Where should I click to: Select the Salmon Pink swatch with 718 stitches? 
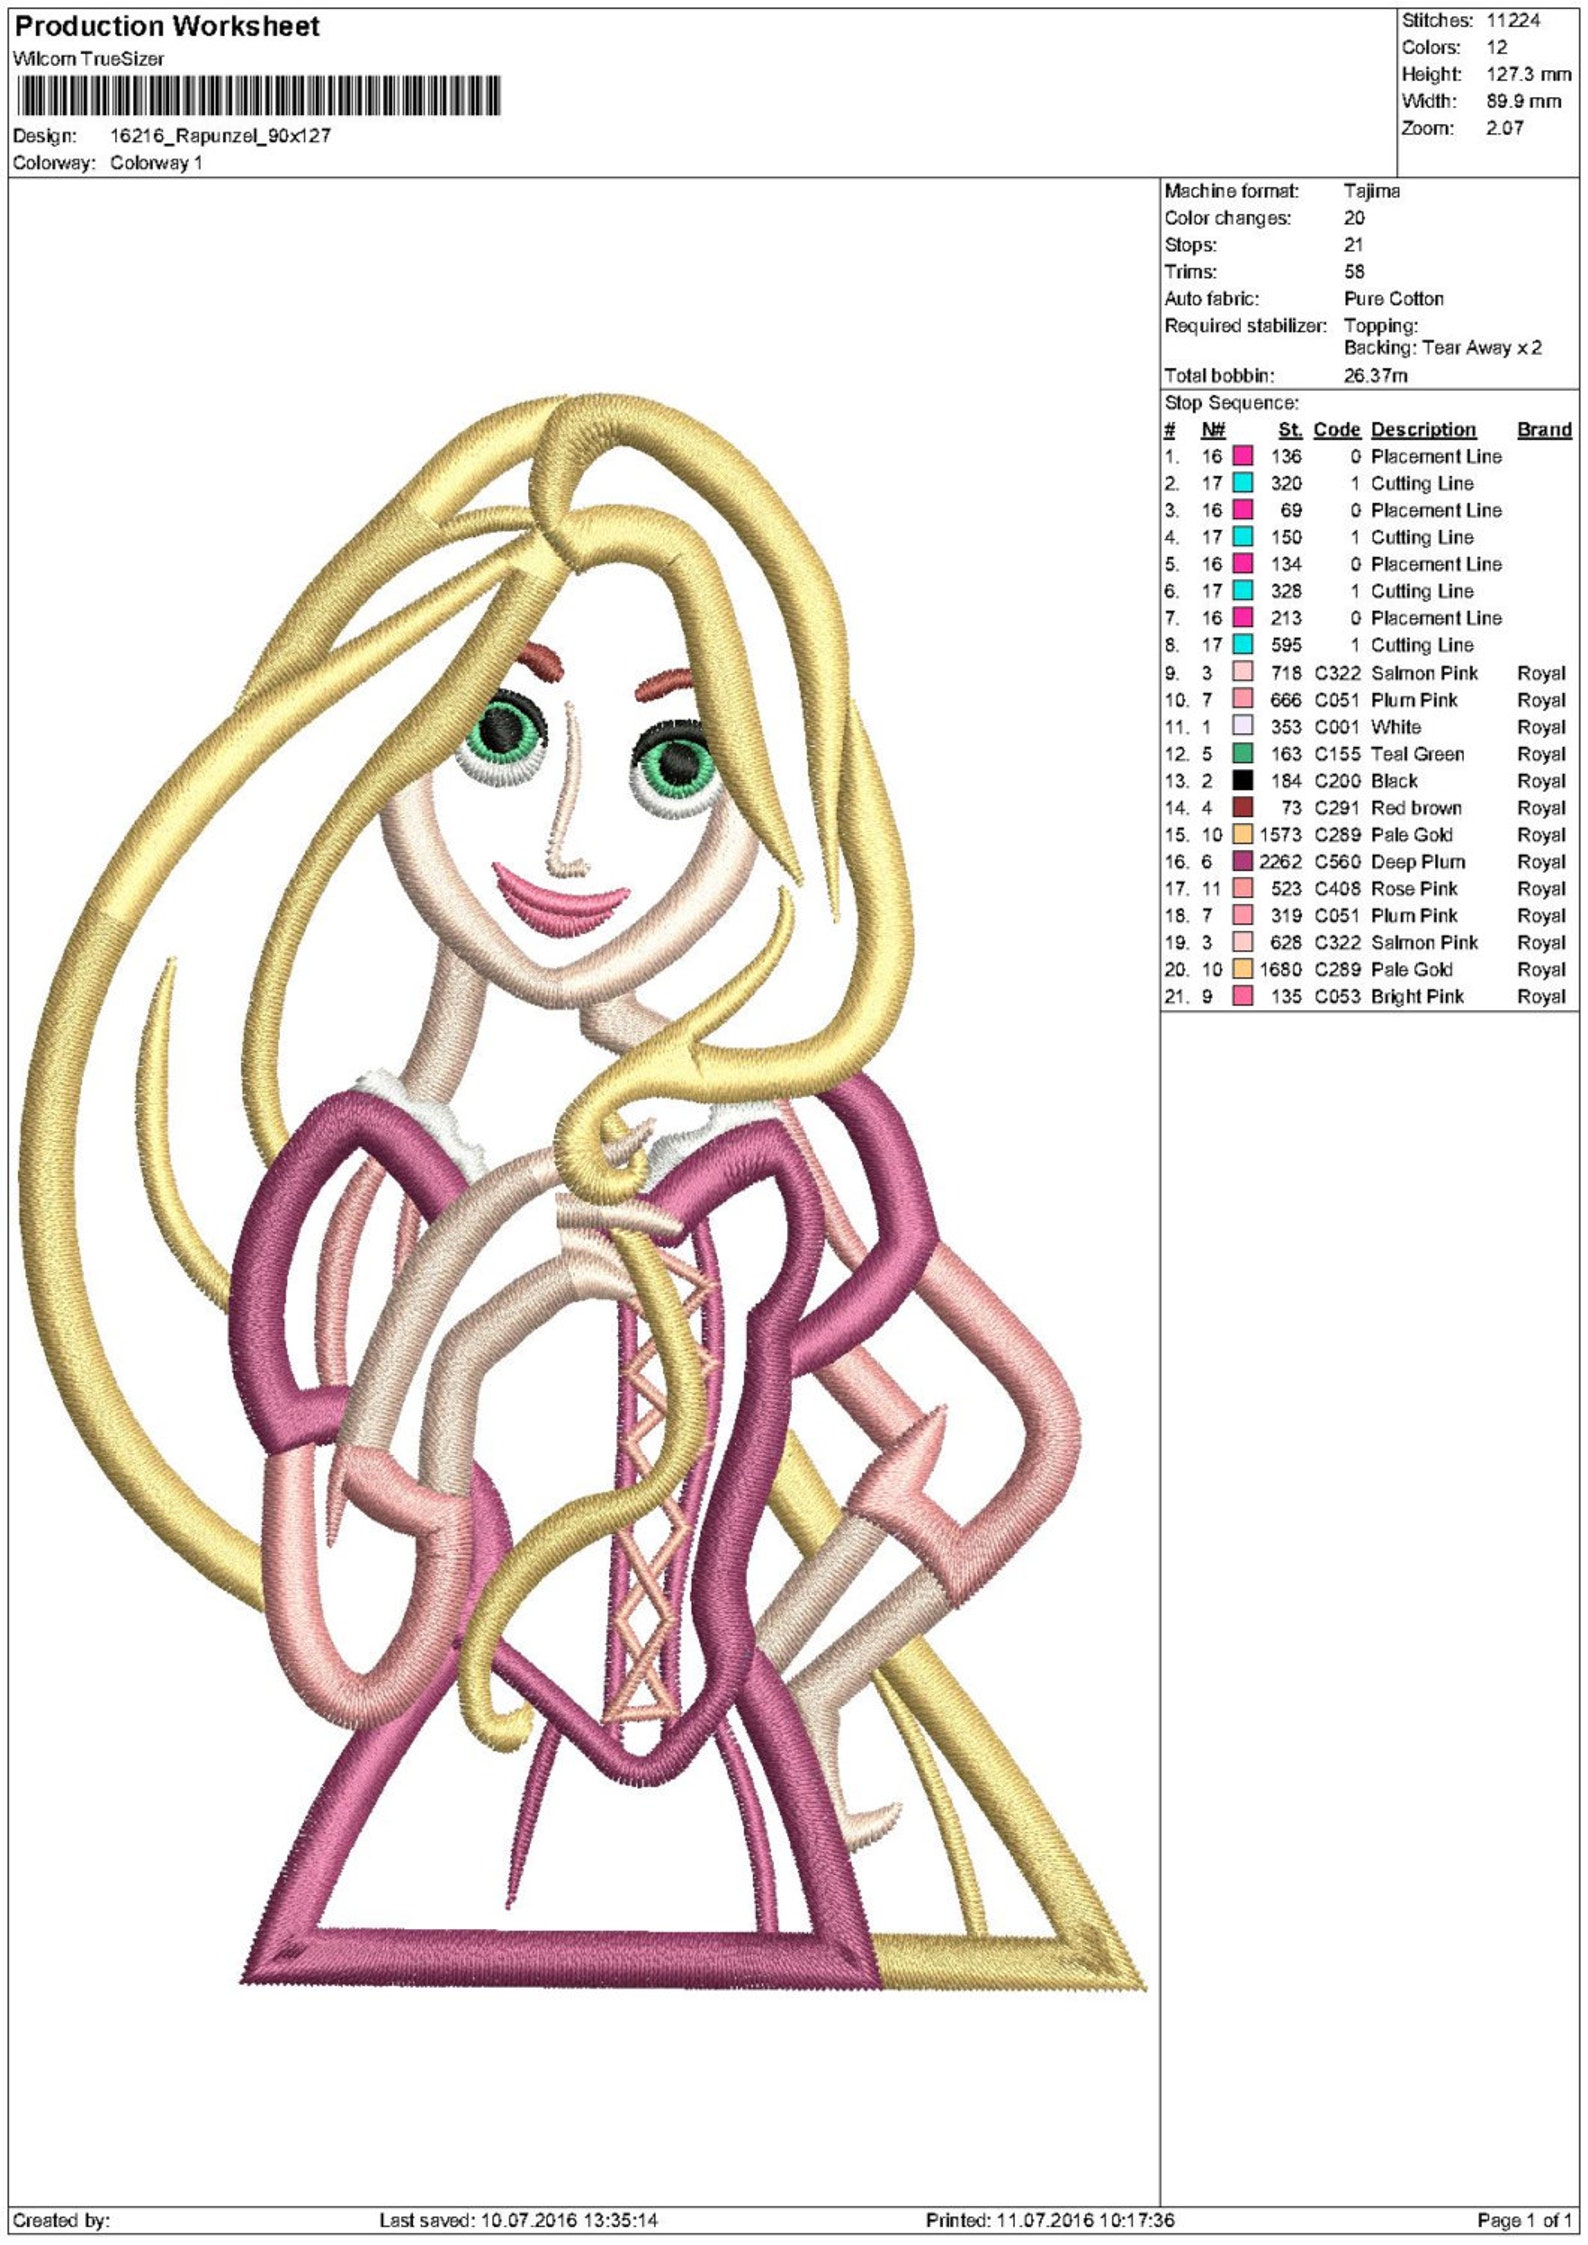point(1242,672)
